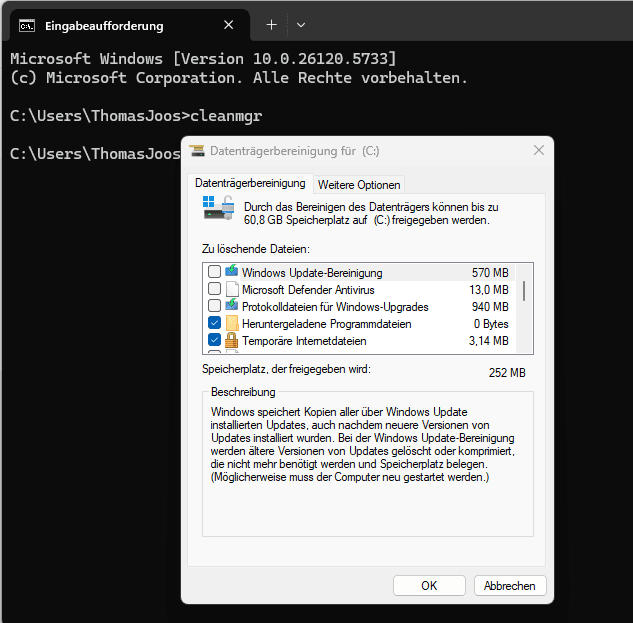Viewport: 633px width, 623px height.
Task: Tick the Protokolldateien für Windows-Upgrades checkbox
Action: point(214,306)
